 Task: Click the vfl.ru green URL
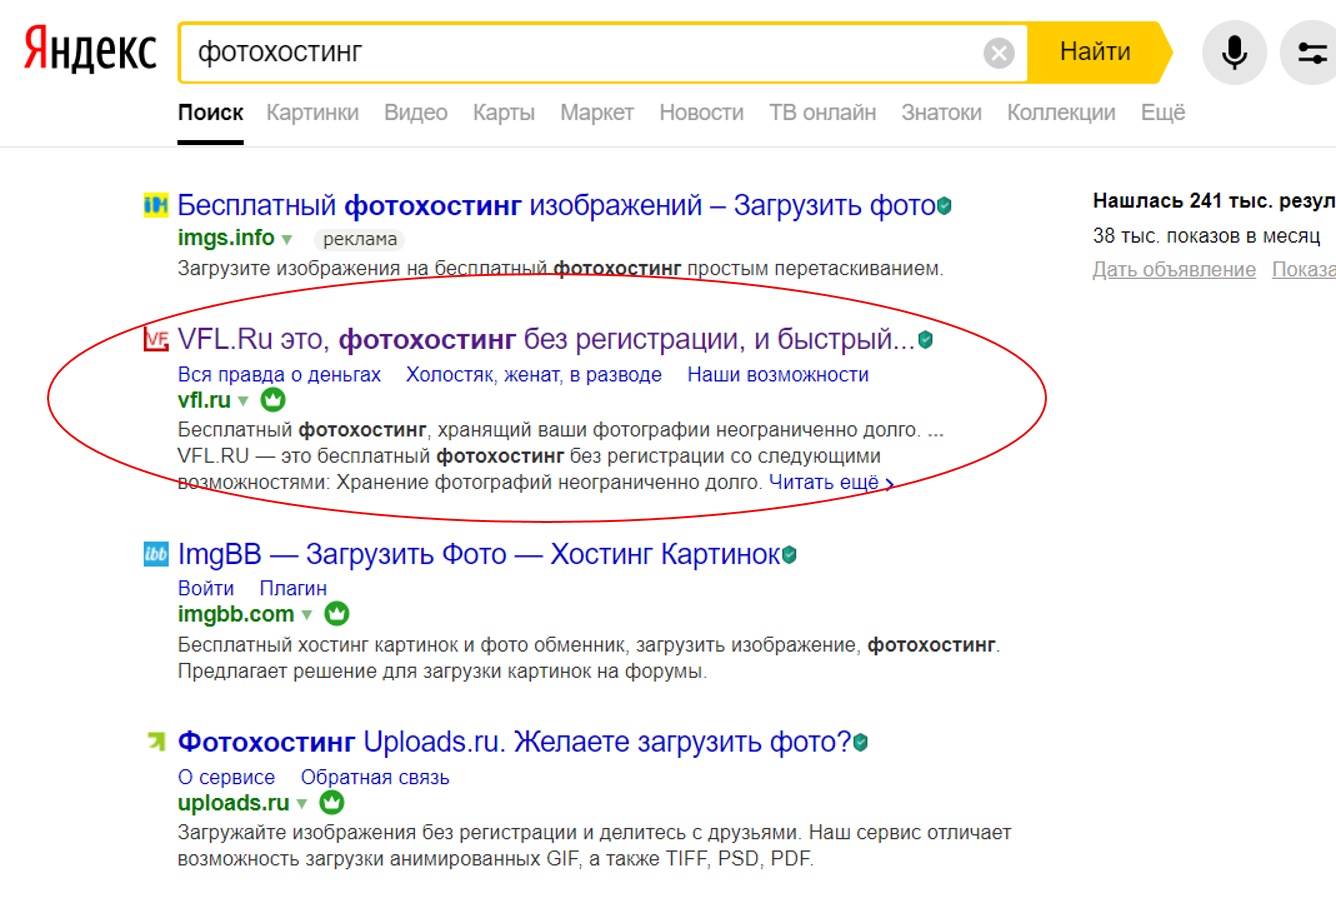(204, 400)
